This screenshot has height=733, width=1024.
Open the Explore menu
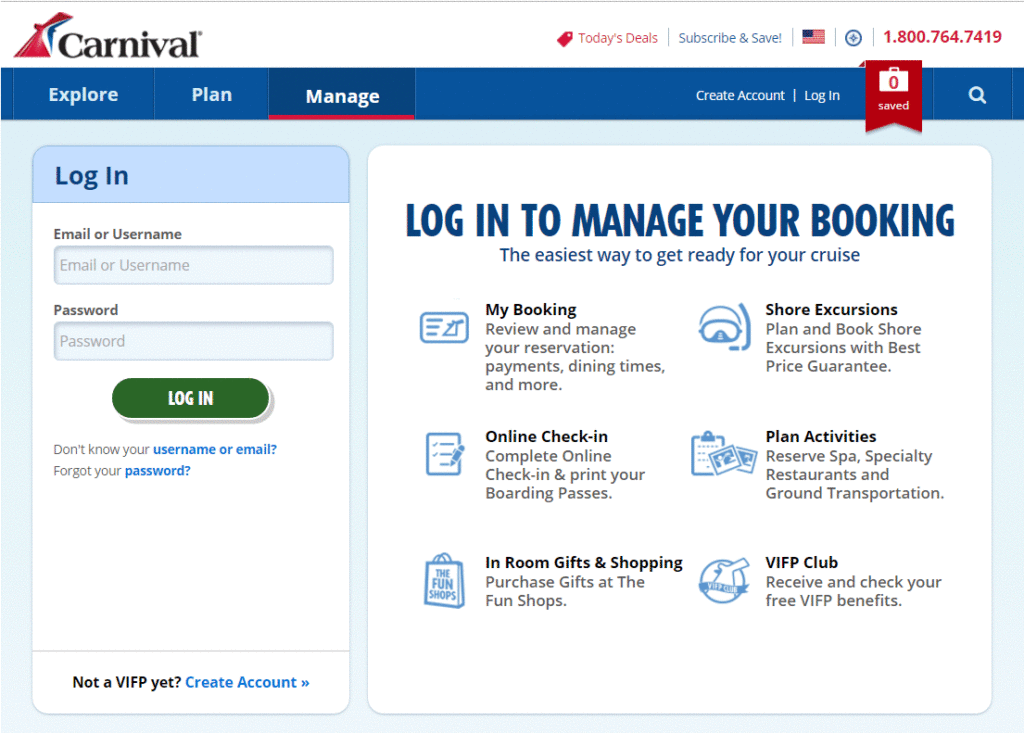click(x=83, y=95)
